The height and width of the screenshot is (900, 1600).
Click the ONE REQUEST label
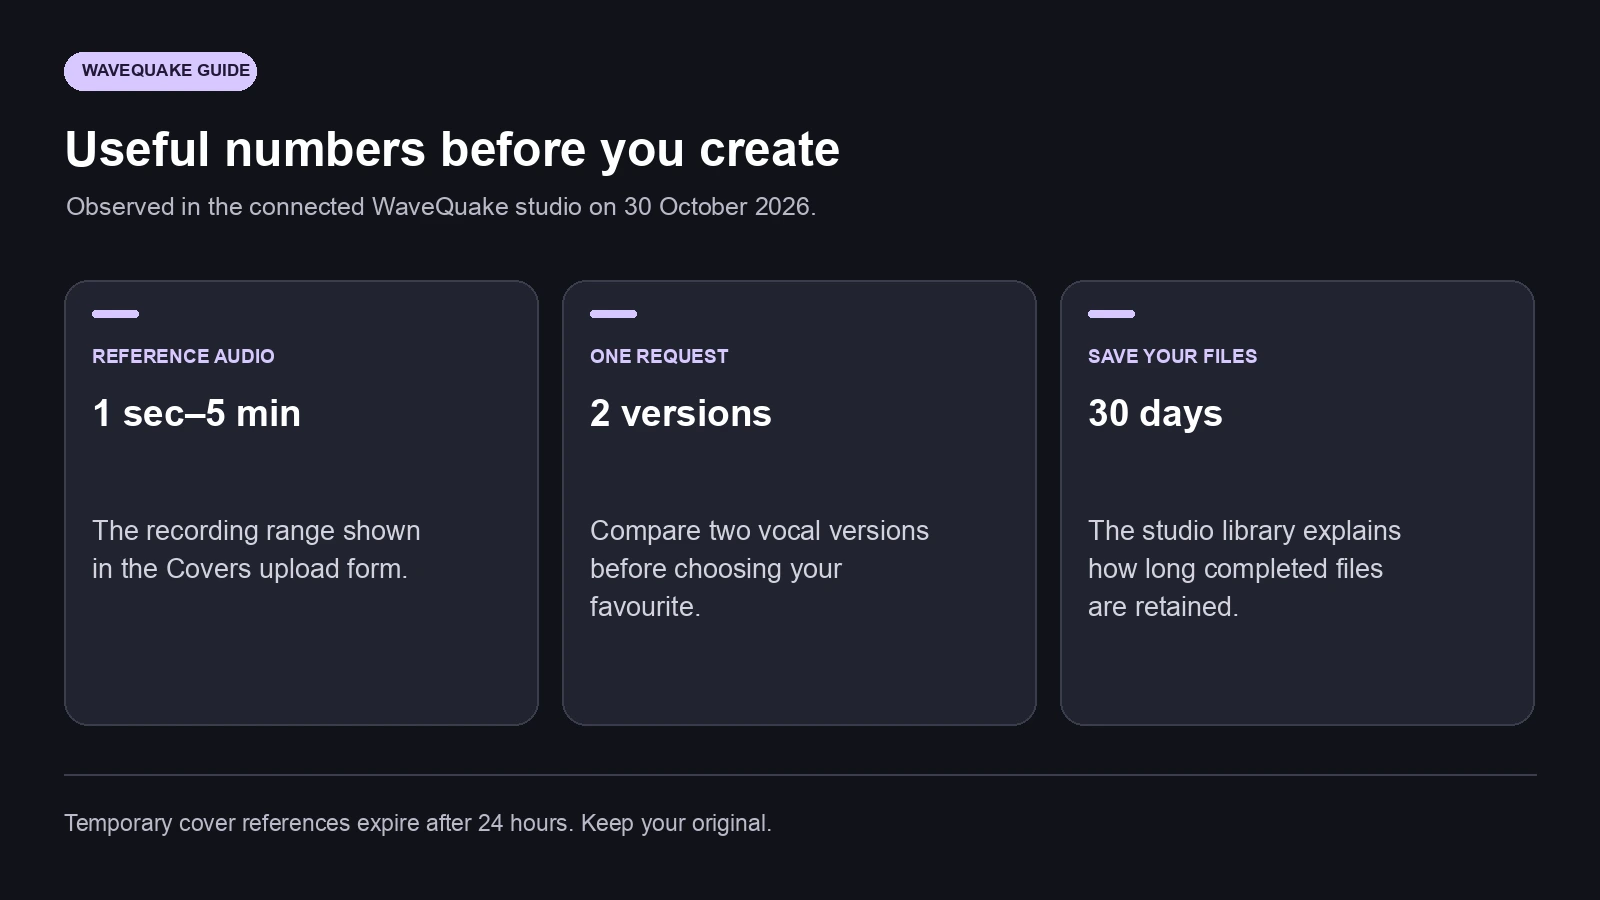point(659,356)
